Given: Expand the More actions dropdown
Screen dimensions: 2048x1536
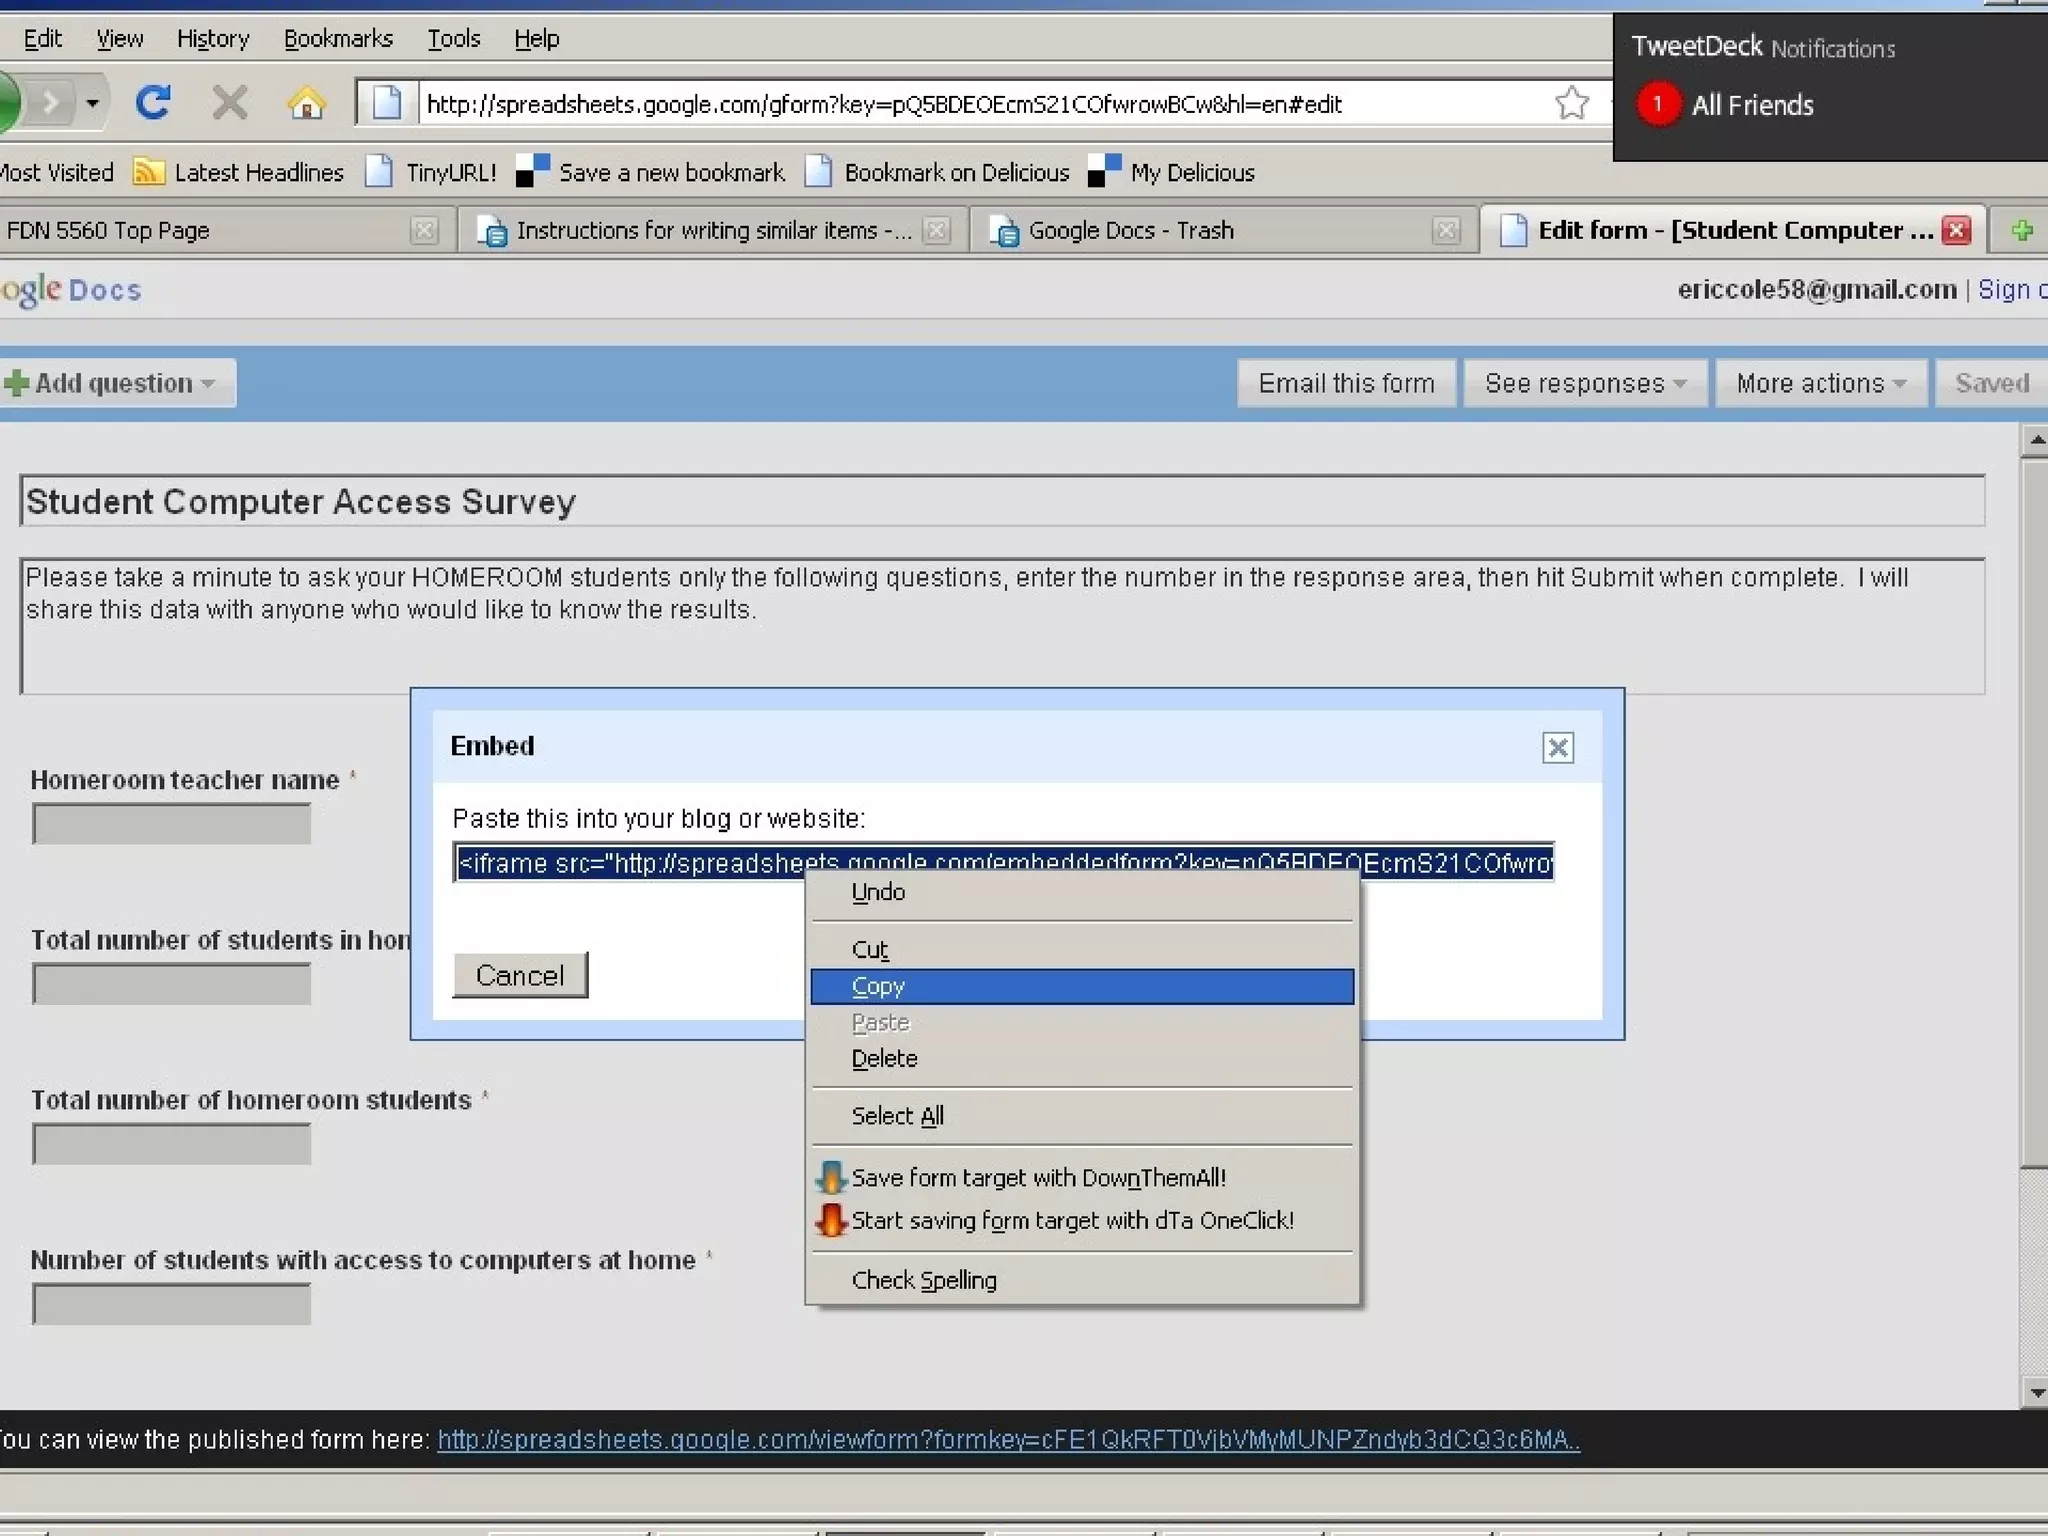Looking at the screenshot, I should click(x=1820, y=383).
